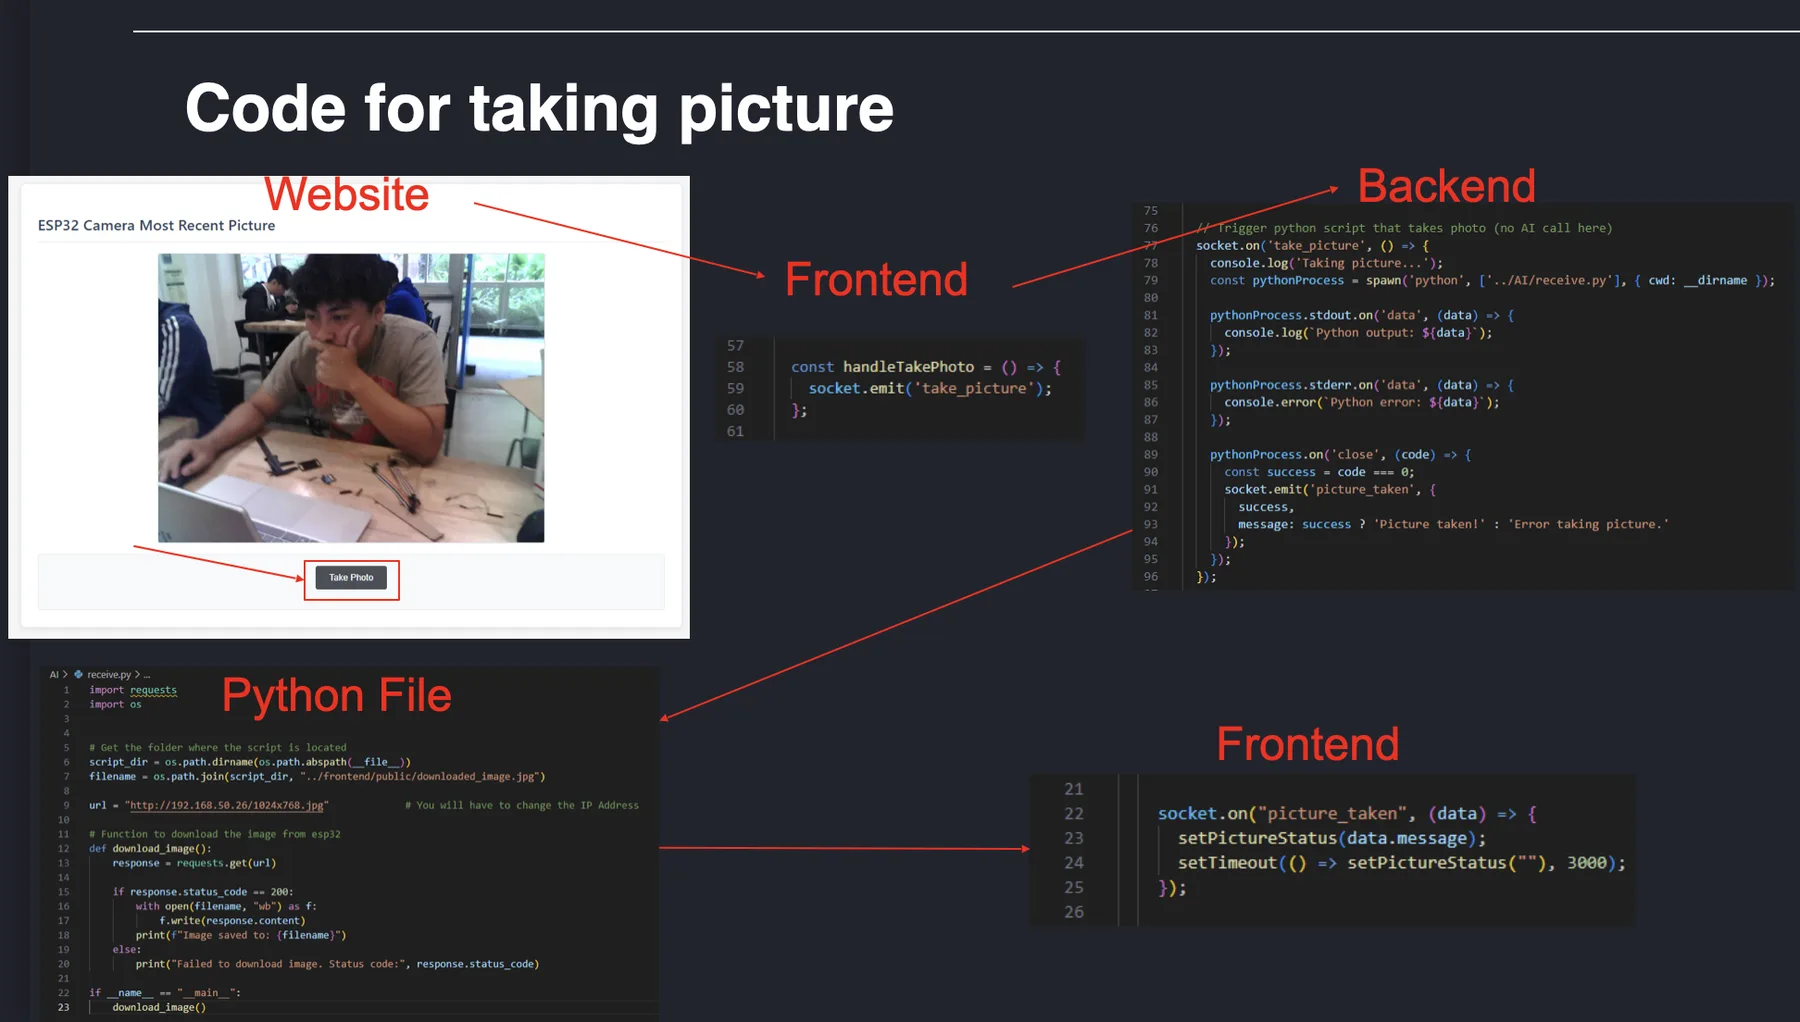Click the 'script_dir = os.path.dirname' line
This screenshot has height=1022, width=1800.
(250, 762)
